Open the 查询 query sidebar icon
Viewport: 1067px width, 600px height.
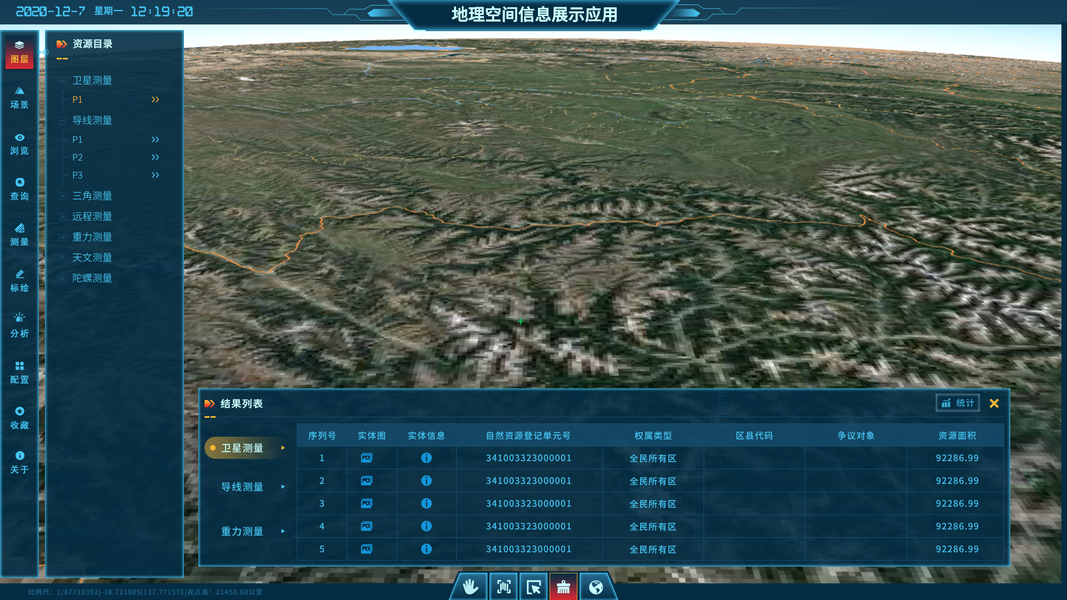click(x=19, y=189)
